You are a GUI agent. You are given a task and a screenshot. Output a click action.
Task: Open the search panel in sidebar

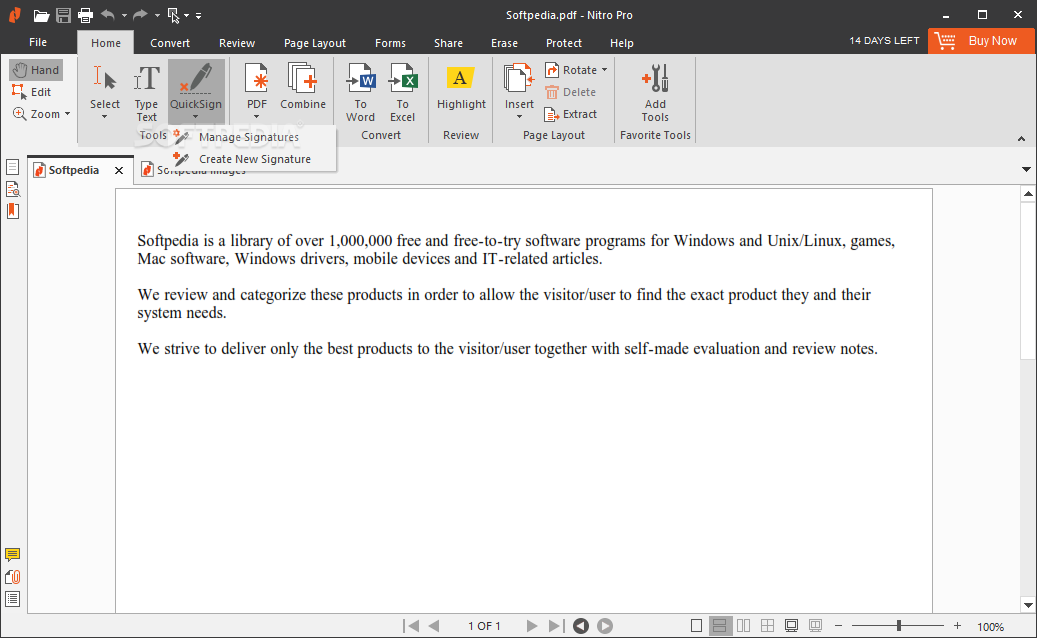(13, 189)
